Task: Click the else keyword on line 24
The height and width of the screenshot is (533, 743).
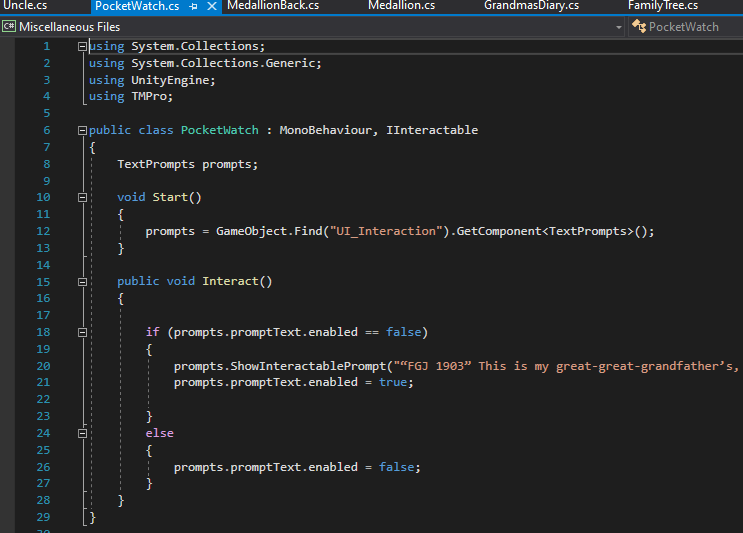Action: [160, 434]
